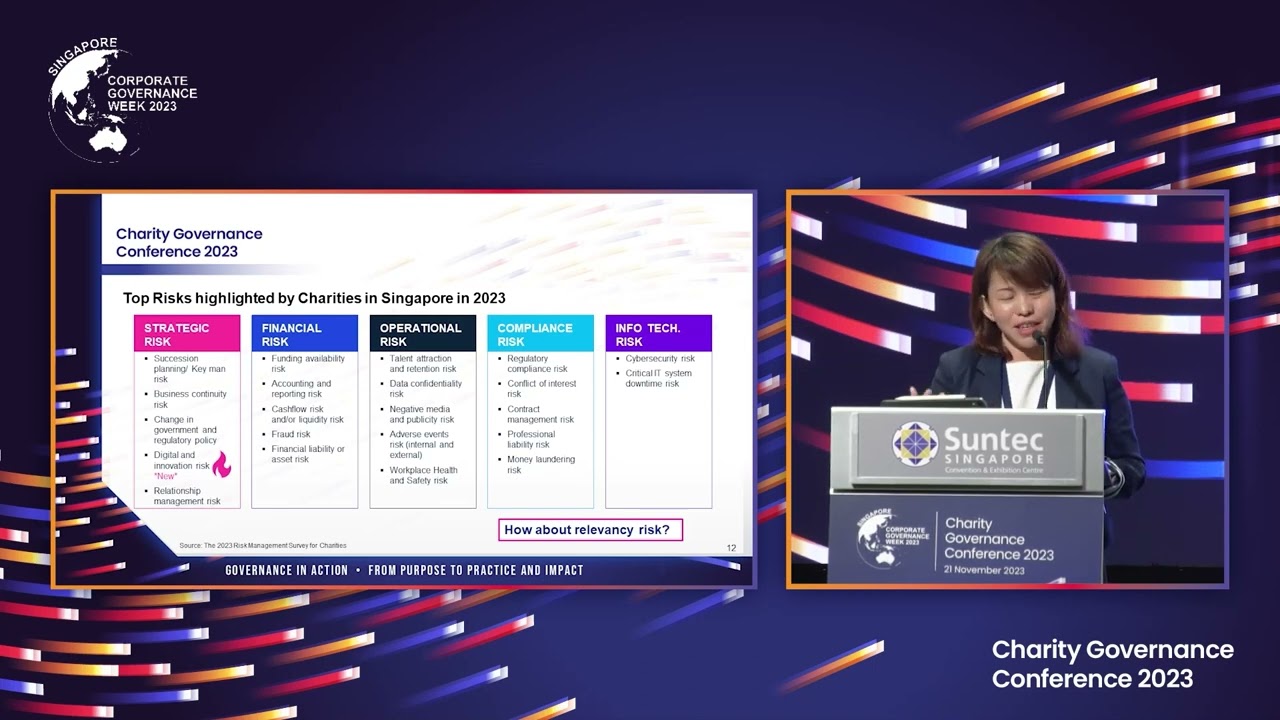Click 'Funding availability risk' bullet
Image resolution: width=1280 pixels, height=720 pixels.
point(308,364)
